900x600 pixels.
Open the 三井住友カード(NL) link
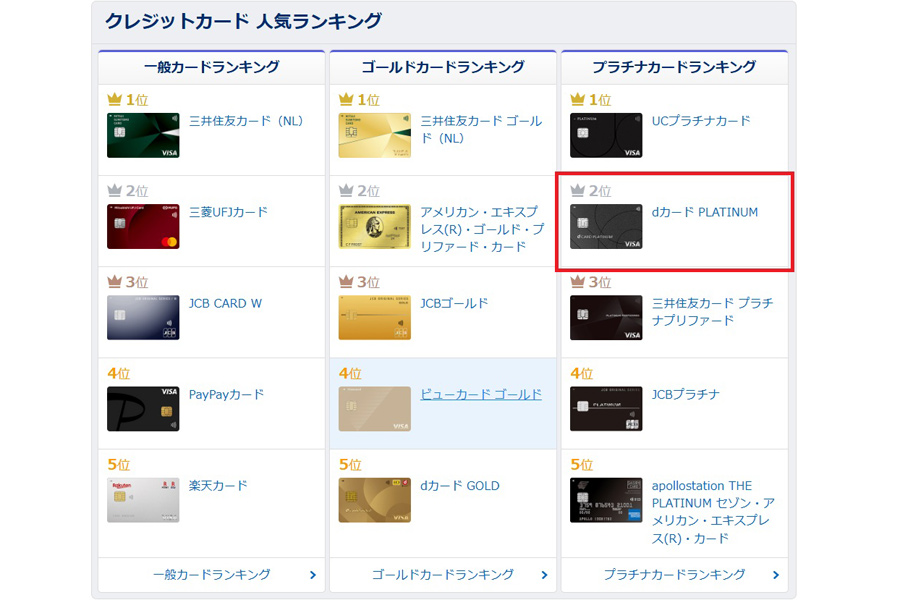tap(246, 121)
